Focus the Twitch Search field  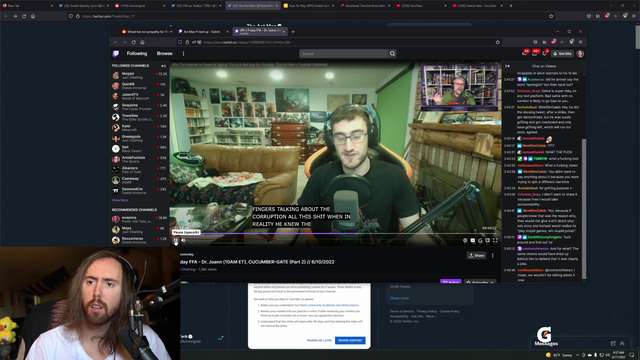click(344, 53)
